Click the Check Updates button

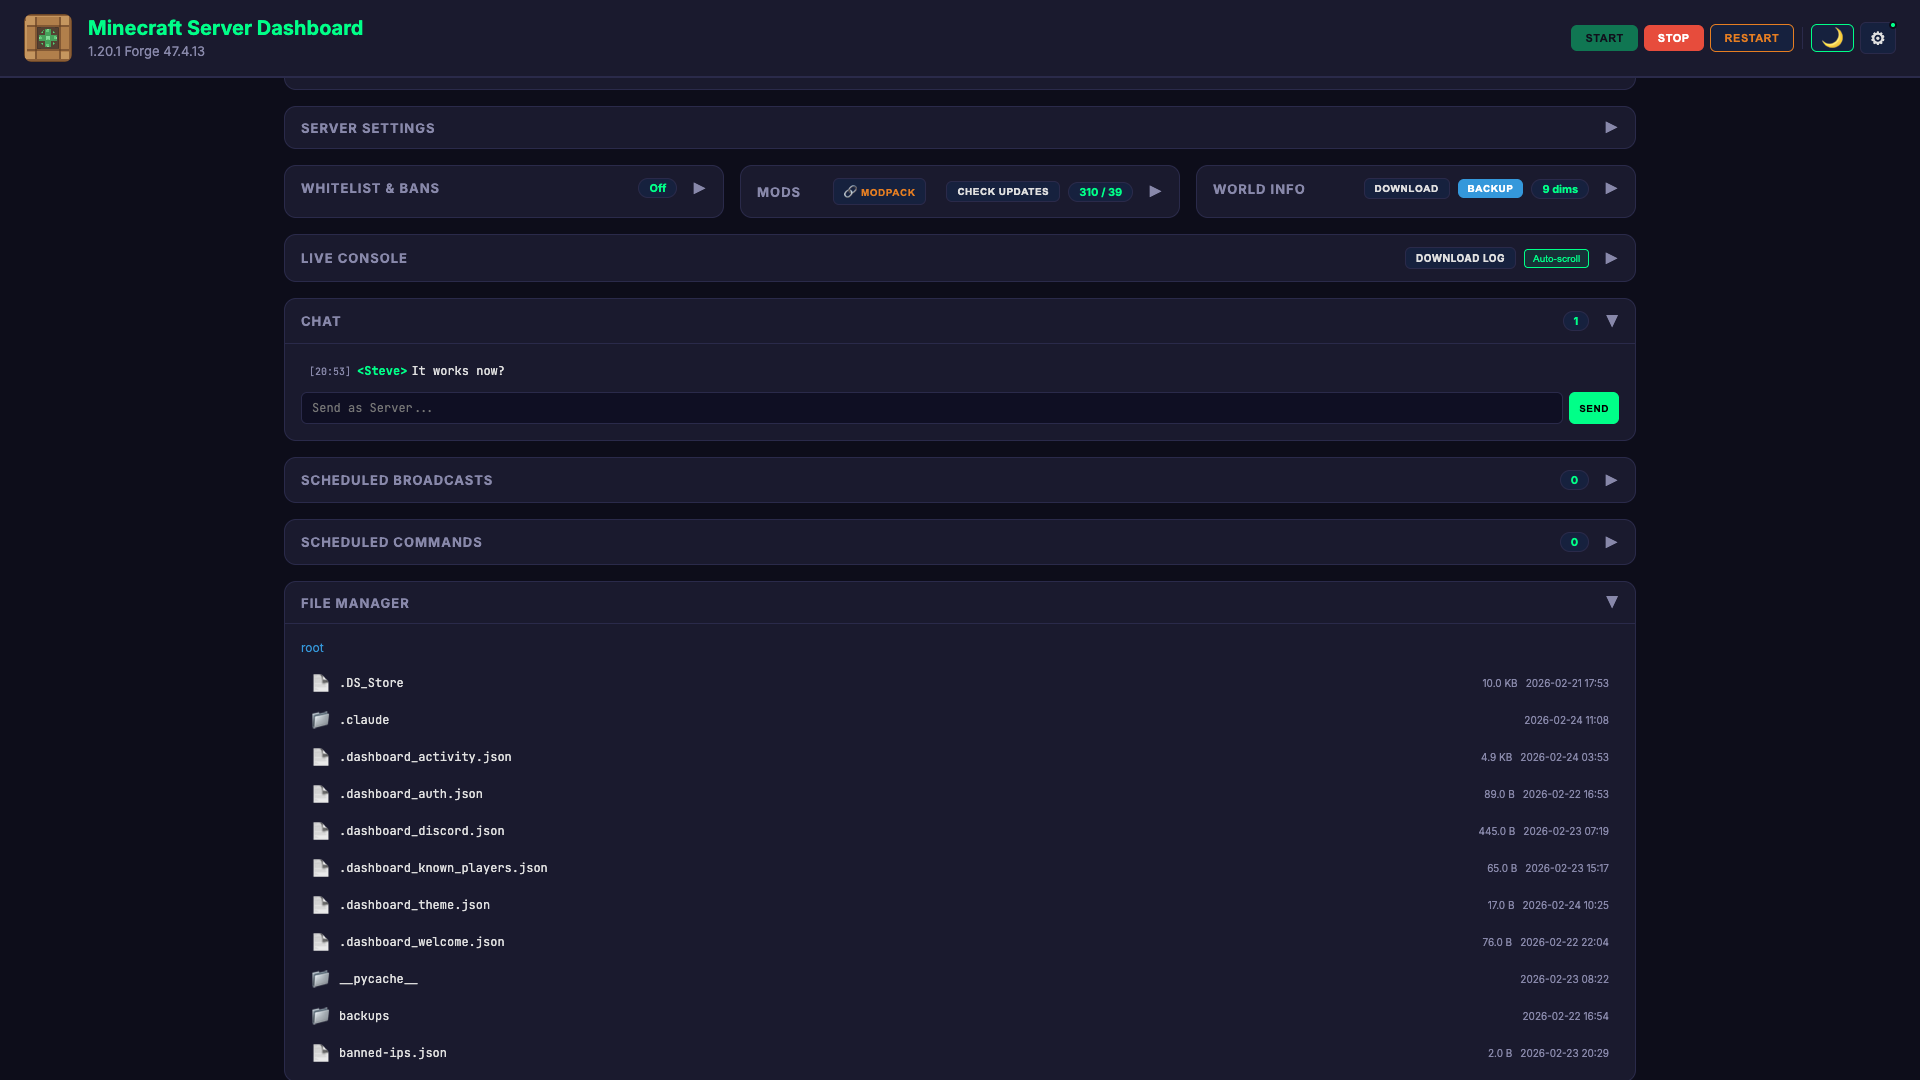(1002, 191)
